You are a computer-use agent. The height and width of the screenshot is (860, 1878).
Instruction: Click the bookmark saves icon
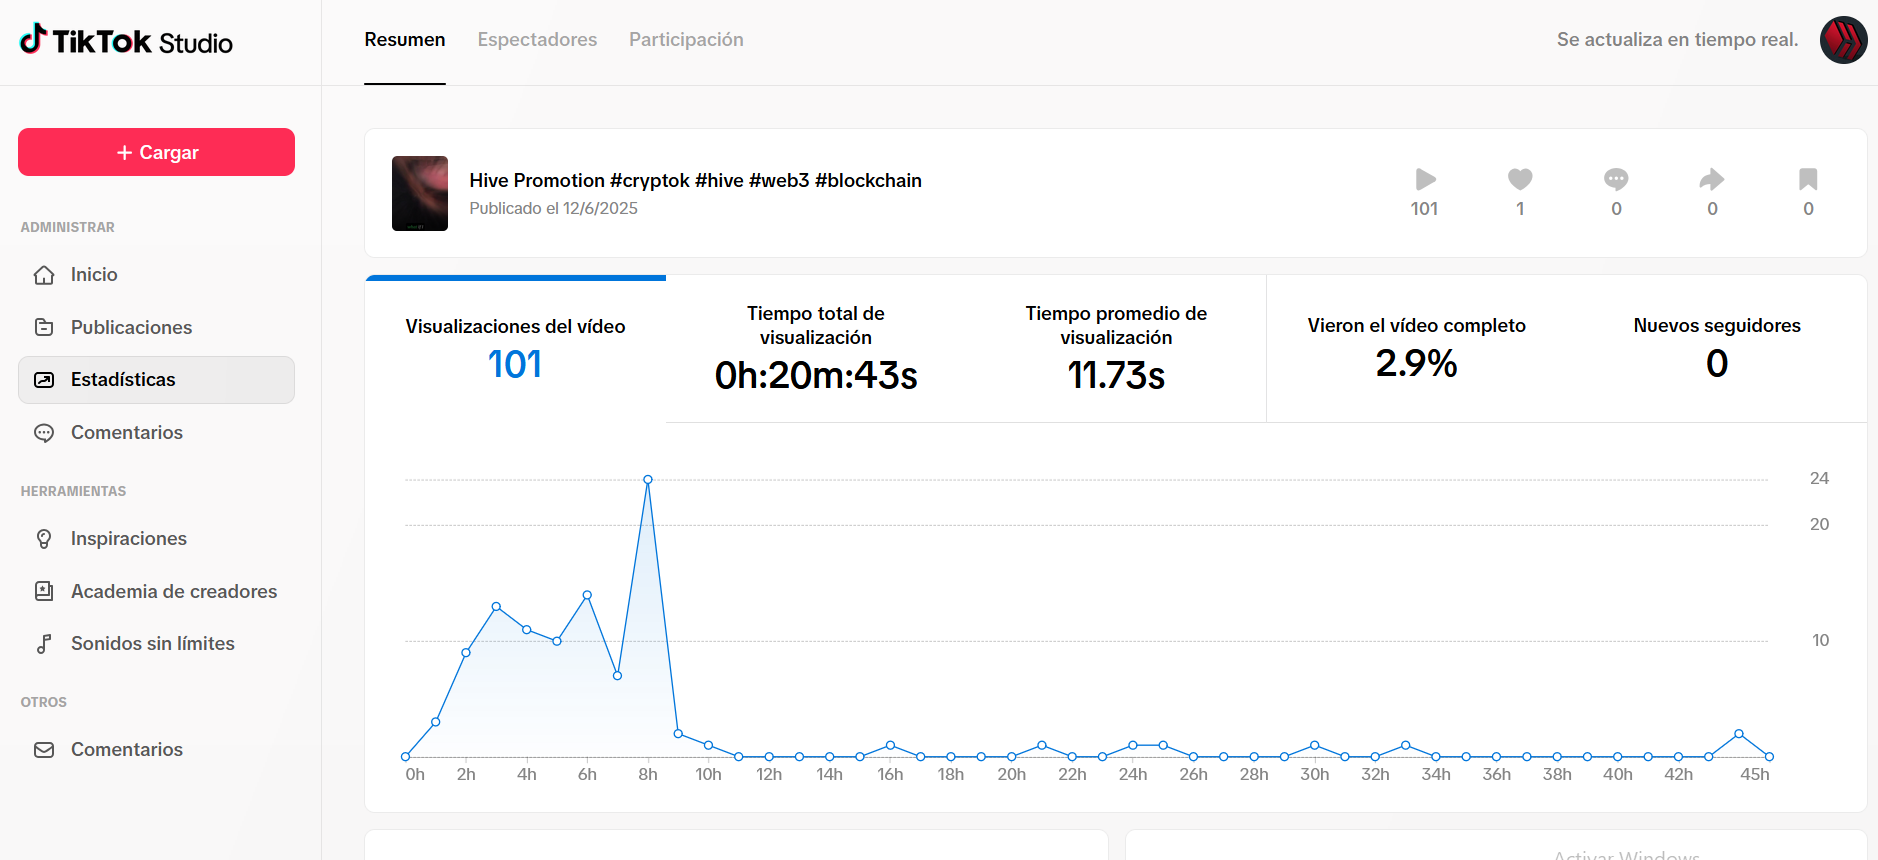[1808, 179]
